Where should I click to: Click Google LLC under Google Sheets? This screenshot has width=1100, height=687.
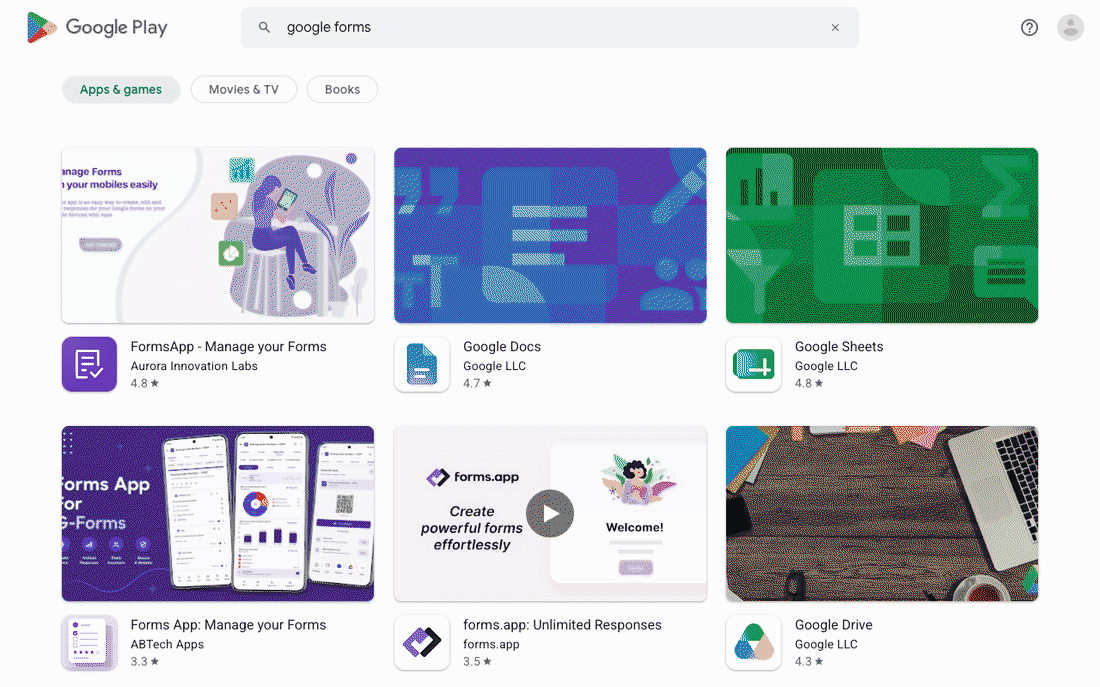[x=826, y=366]
